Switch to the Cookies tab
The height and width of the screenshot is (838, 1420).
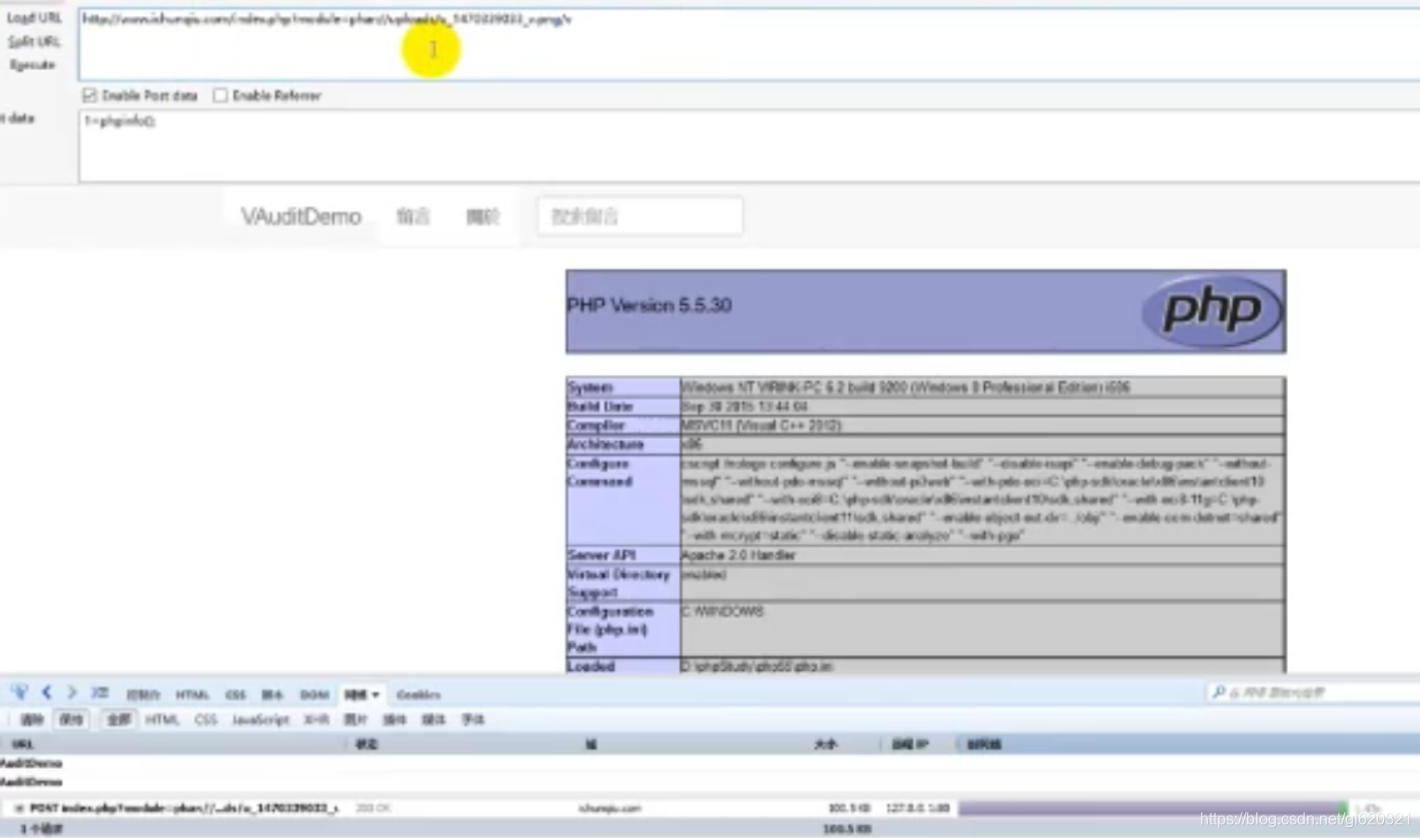click(x=418, y=695)
